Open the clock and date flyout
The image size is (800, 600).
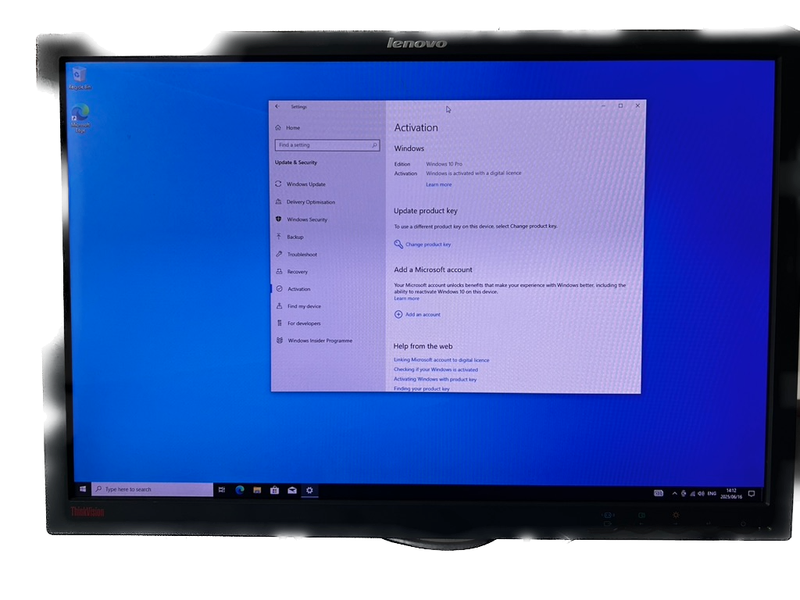tap(731, 494)
